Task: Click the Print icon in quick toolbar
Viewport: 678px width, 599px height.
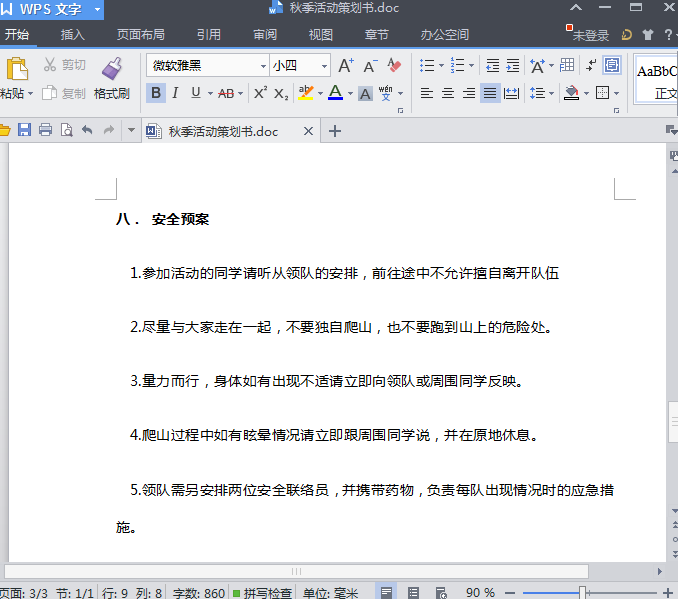Action: coord(45,130)
